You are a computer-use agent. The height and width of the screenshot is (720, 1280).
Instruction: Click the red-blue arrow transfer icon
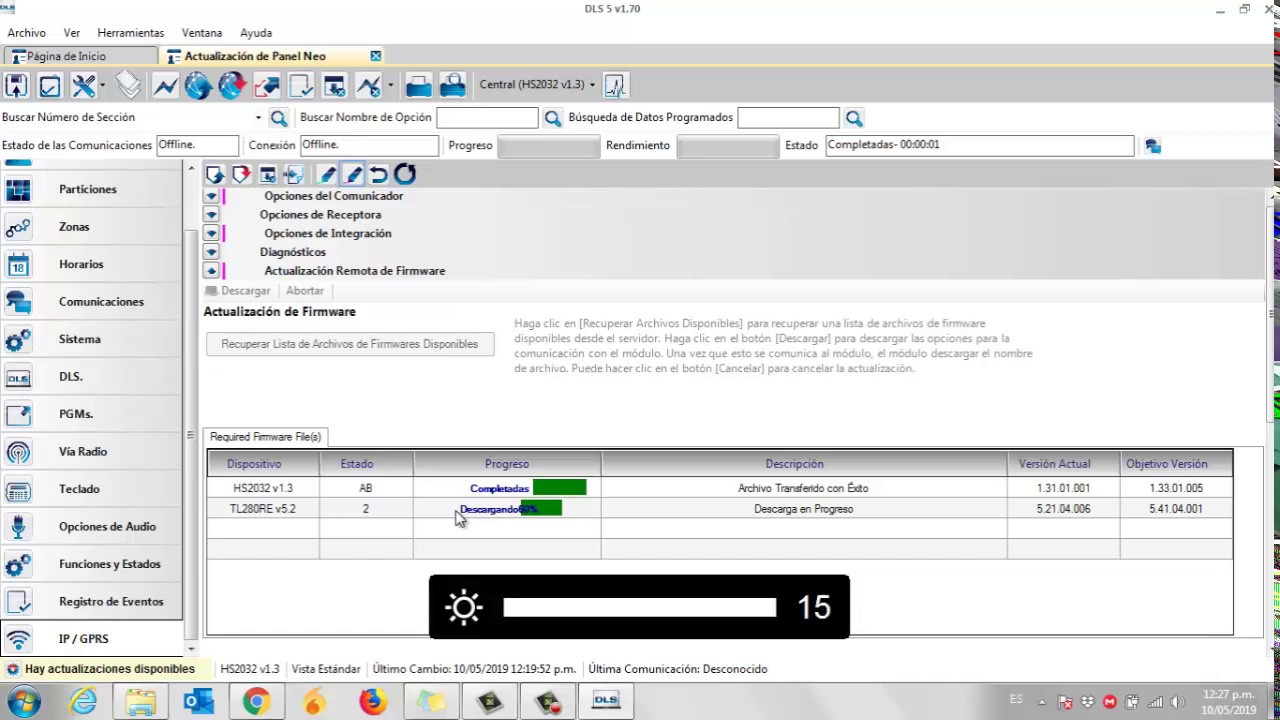267,85
